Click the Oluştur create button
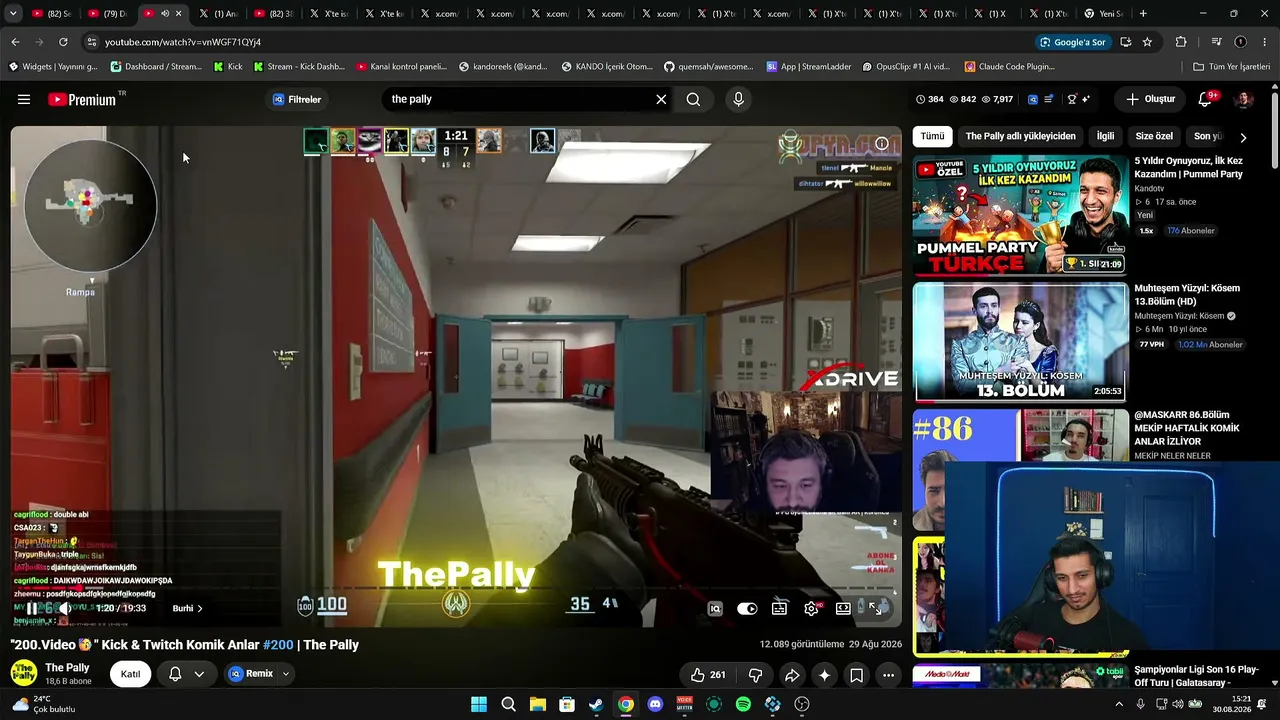 click(x=1151, y=99)
